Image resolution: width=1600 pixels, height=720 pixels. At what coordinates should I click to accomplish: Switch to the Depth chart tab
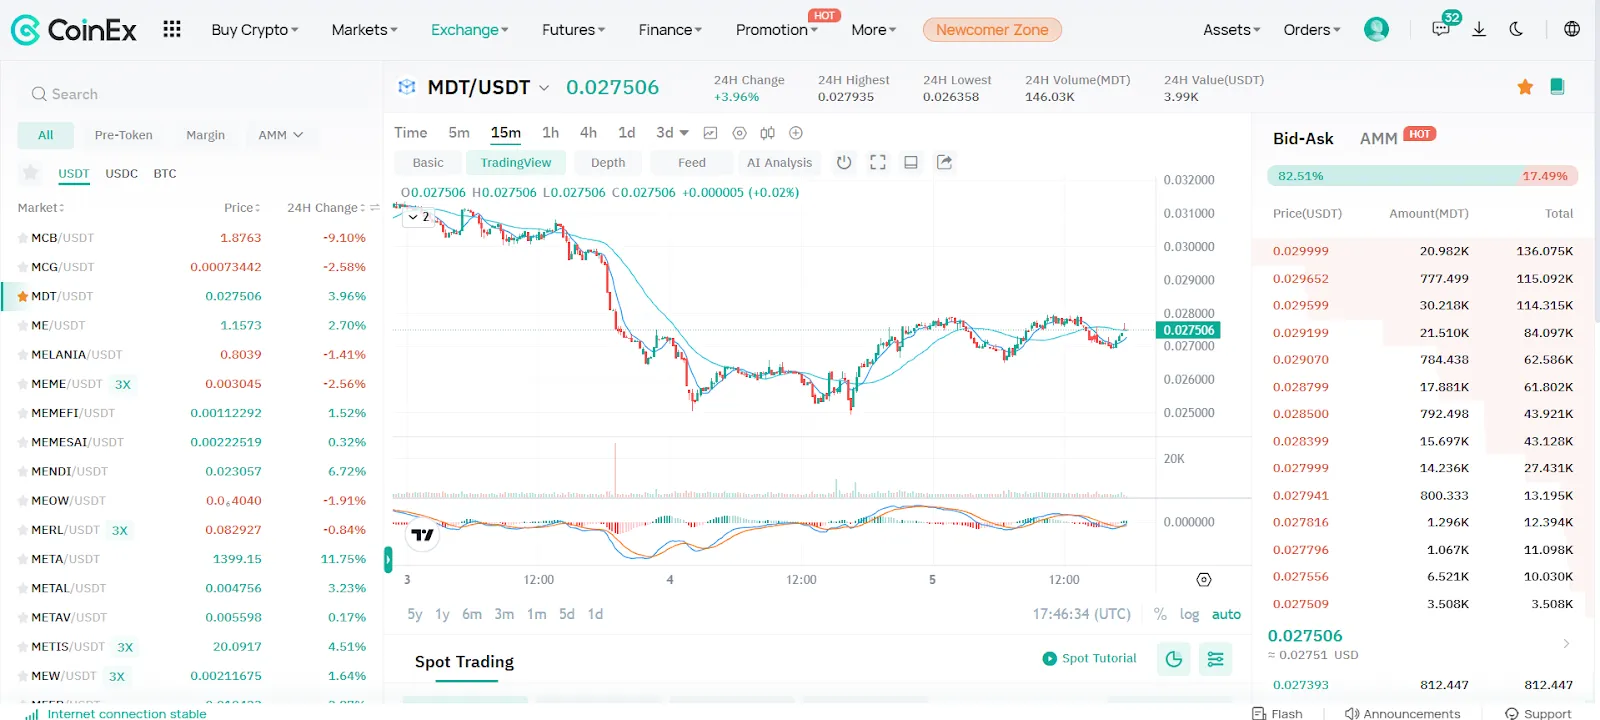click(608, 162)
